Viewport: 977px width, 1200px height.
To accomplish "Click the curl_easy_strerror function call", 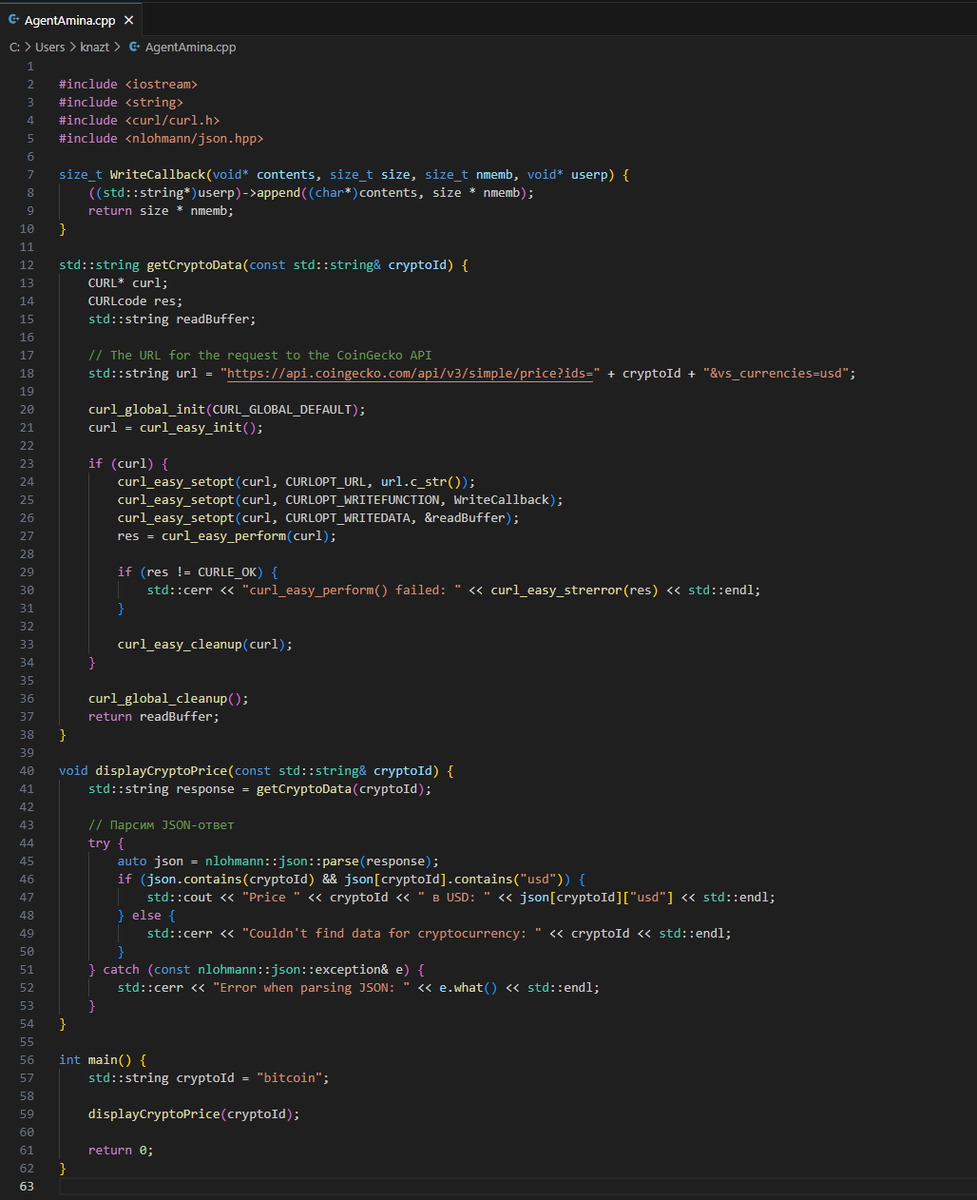I will click(x=557, y=590).
